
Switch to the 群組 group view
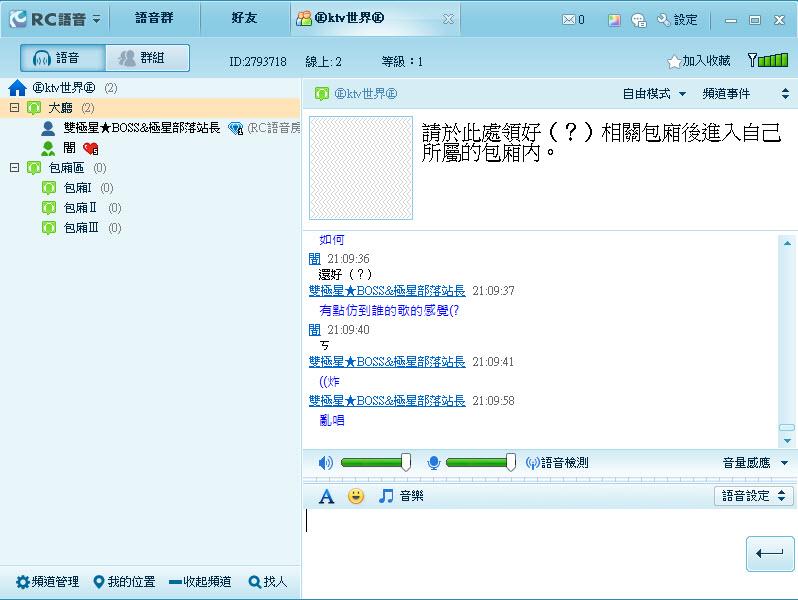147,58
